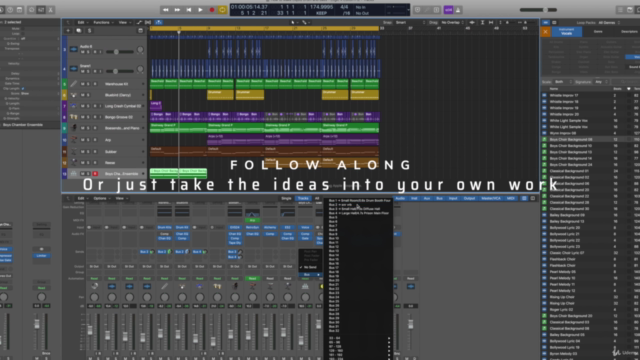The width and height of the screenshot is (640, 360).
Task: Click the orange reset X button in Loop Browser
Action: [x=546, y=31]
